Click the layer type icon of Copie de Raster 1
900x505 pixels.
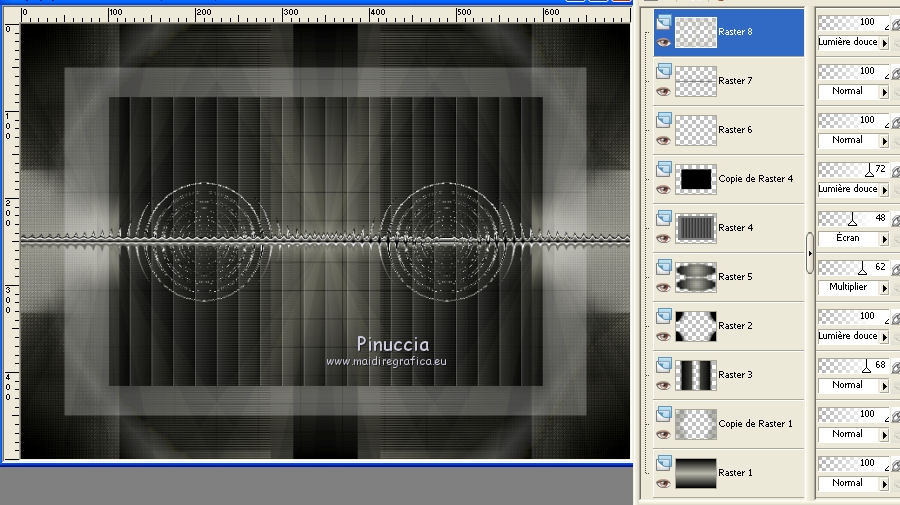click(x=664, y=413)
